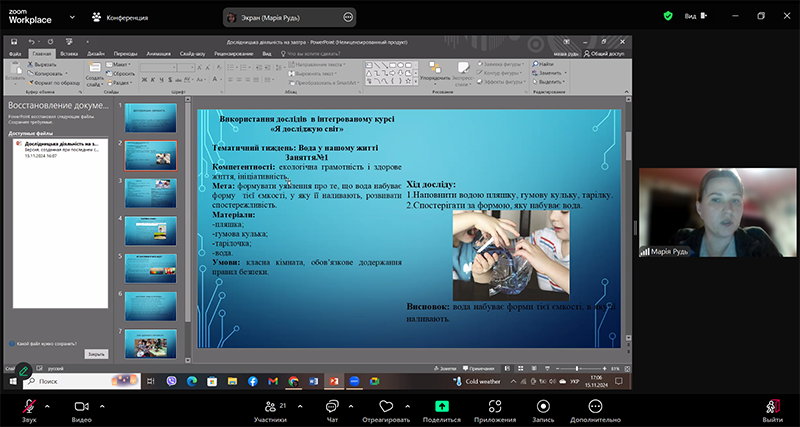Toggle italic К formatting

[x=153, y=80]
